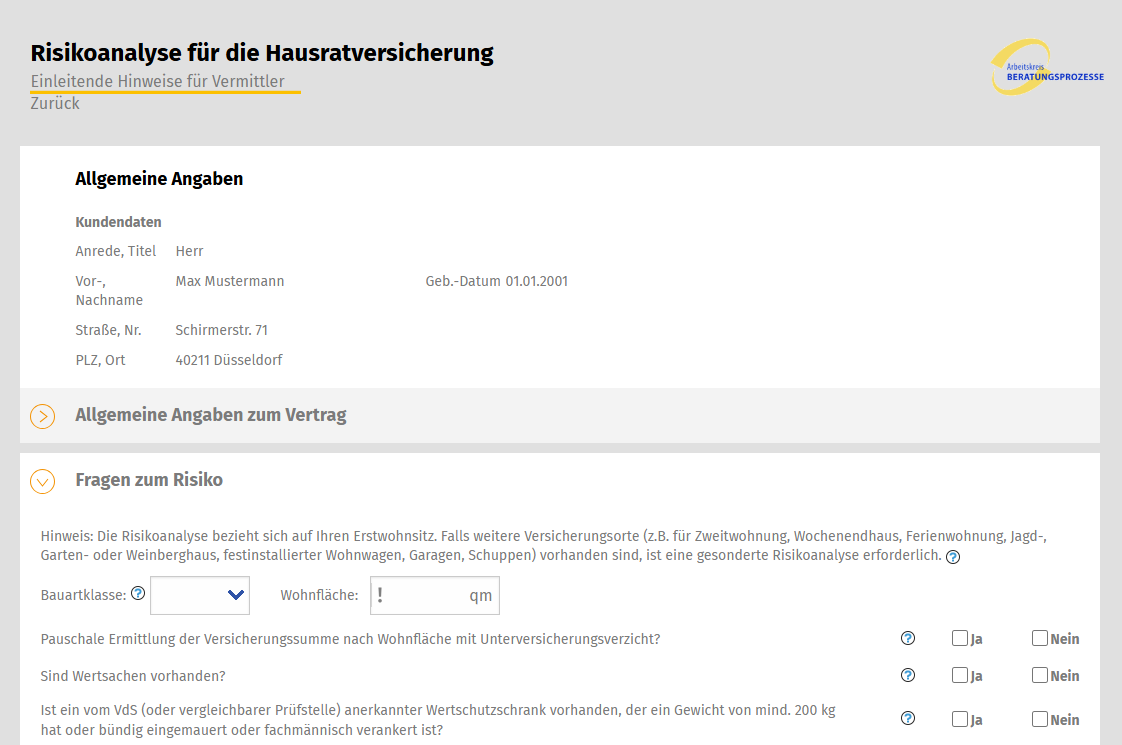Viewport: 1122px width, 745px height.
Task: Click the Allgemeine Angaben zum Vertrag header
Action: pos(210,414)
